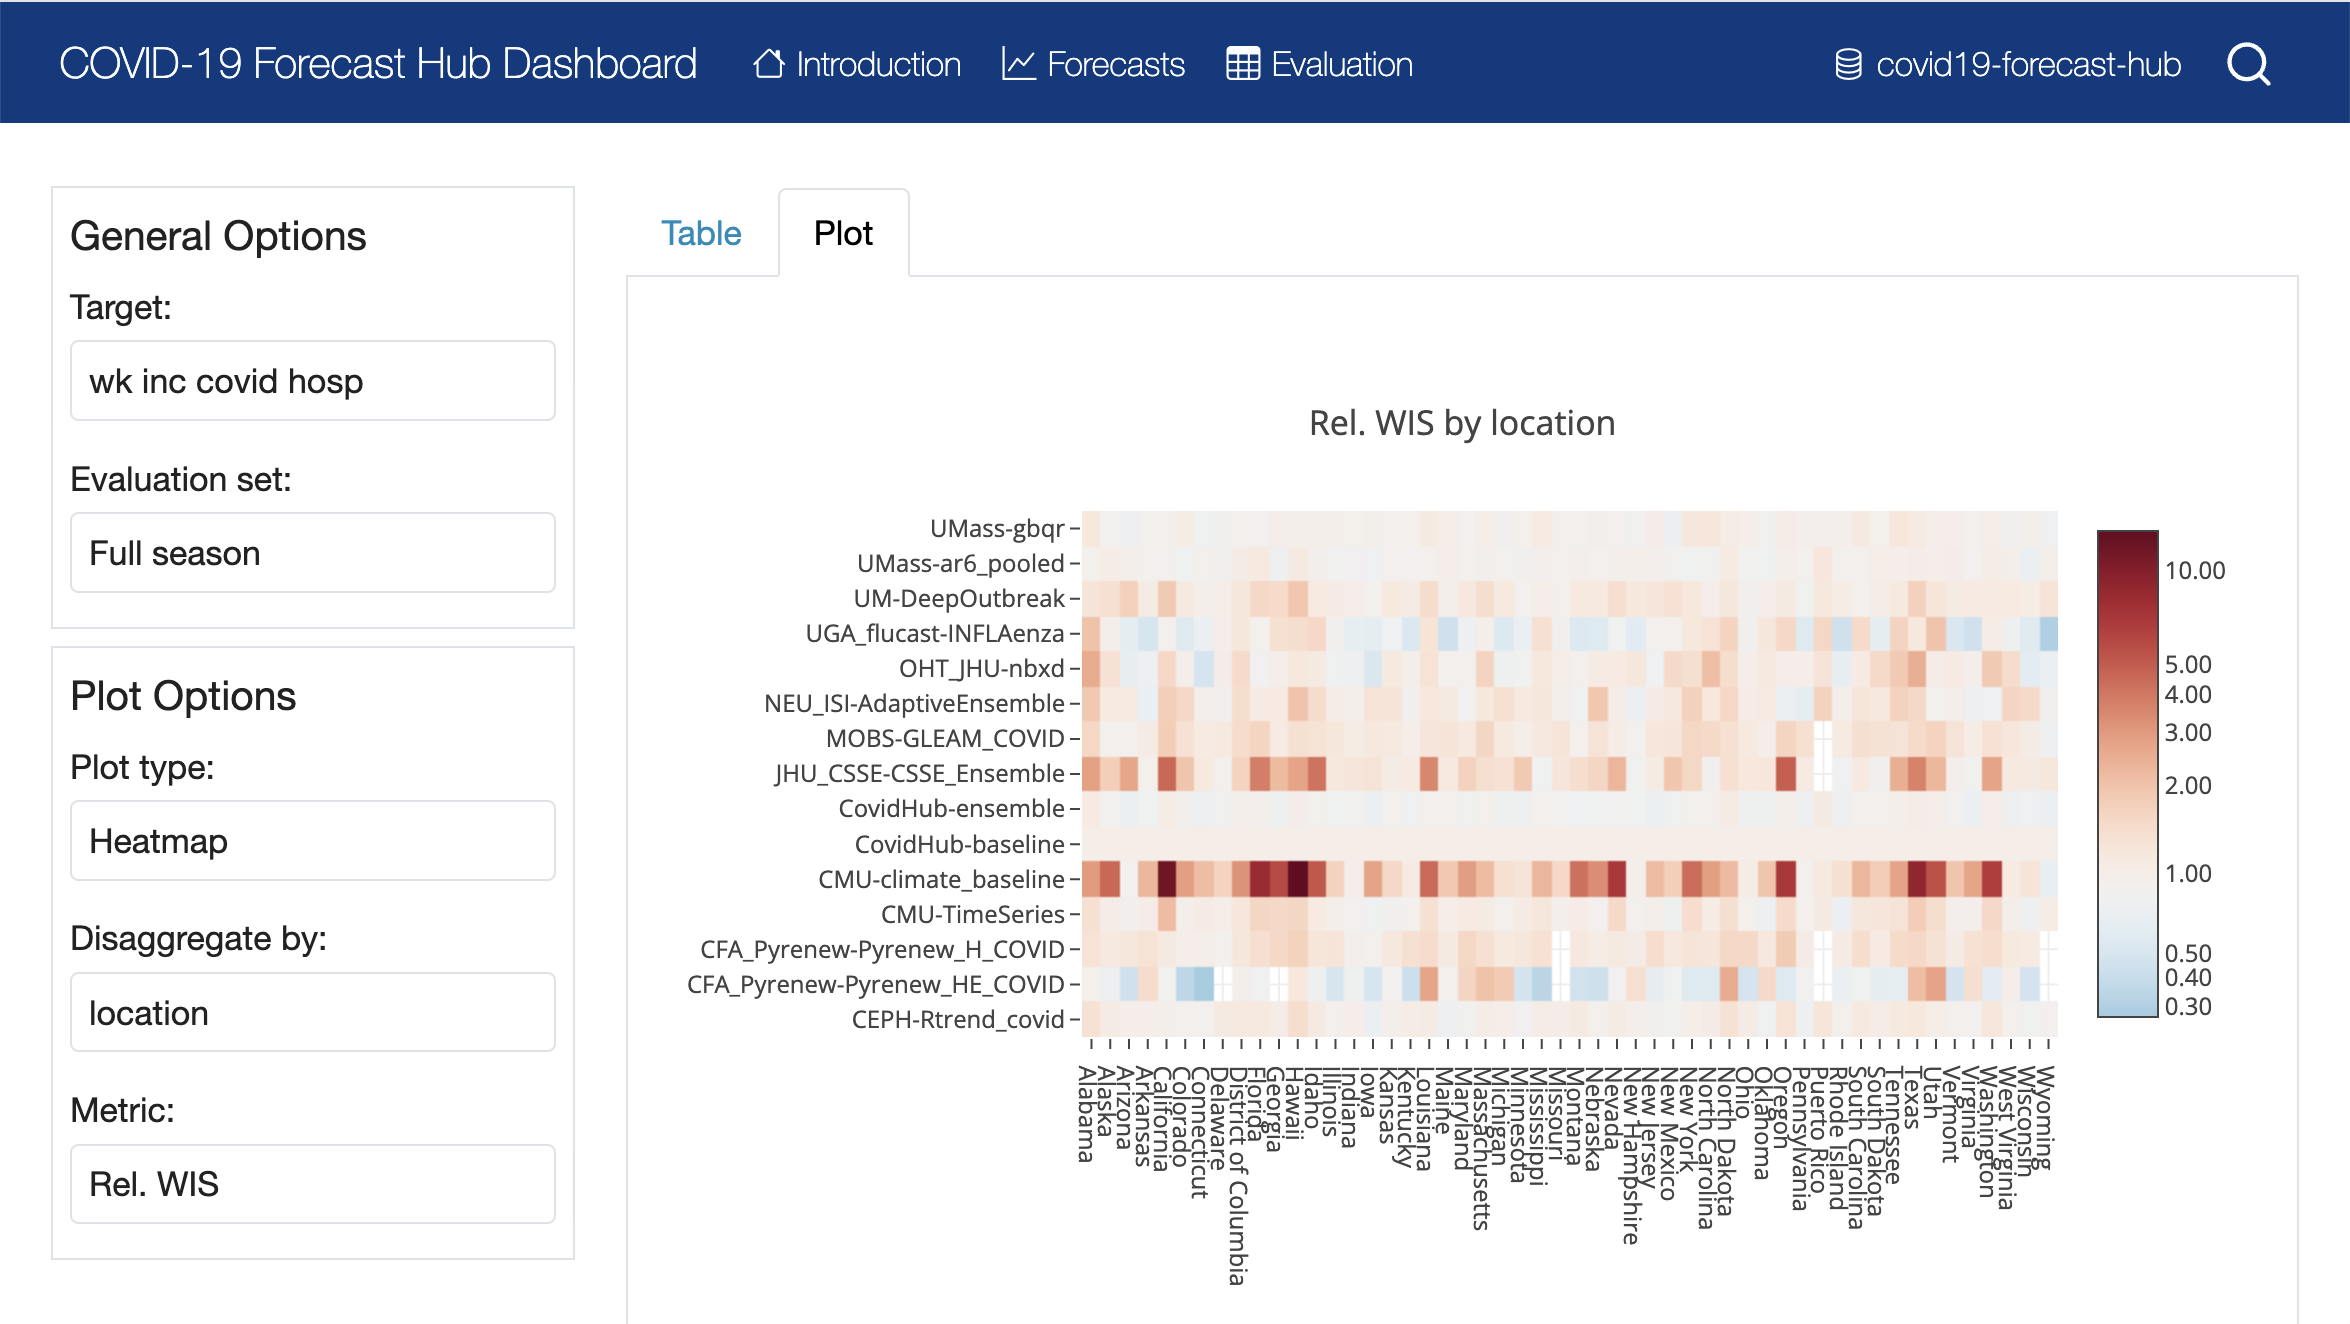Open covid19-forecast-hub repository link
The height and width of the screenshot is (1324, 2350).
[2008, 64]
